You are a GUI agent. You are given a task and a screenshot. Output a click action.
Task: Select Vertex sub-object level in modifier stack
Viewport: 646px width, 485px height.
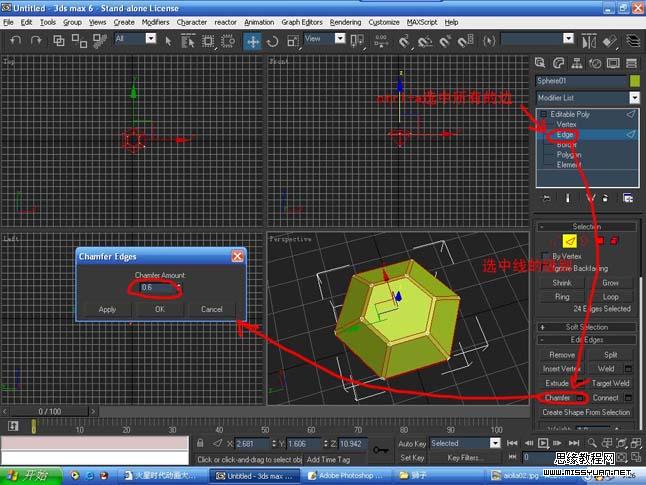(566, 124)
